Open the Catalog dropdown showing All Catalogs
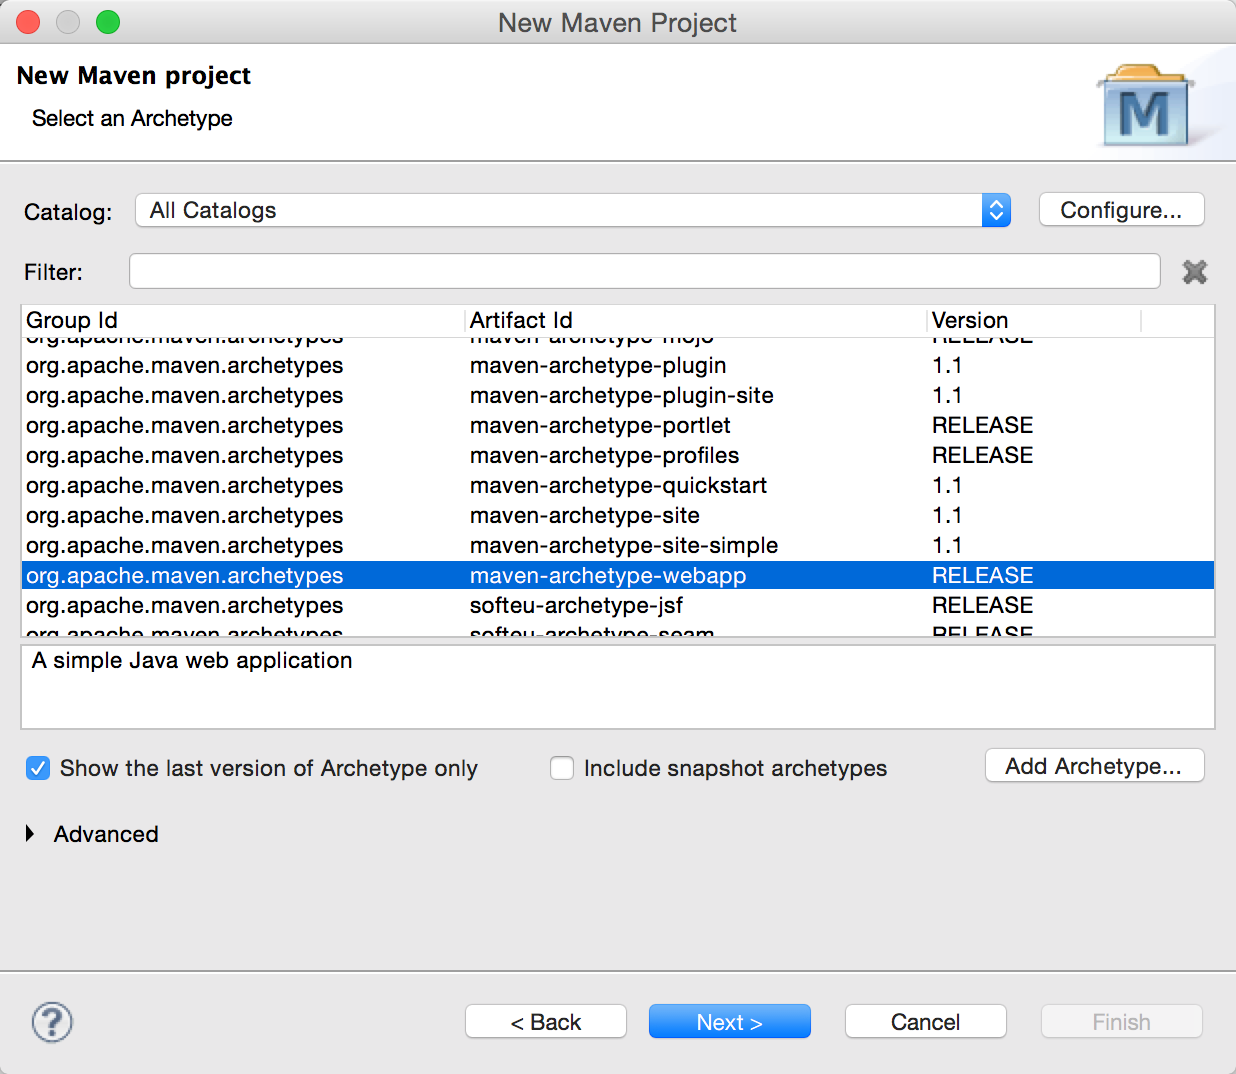Screen dimensions: 1236x1074 click(573, 210)
